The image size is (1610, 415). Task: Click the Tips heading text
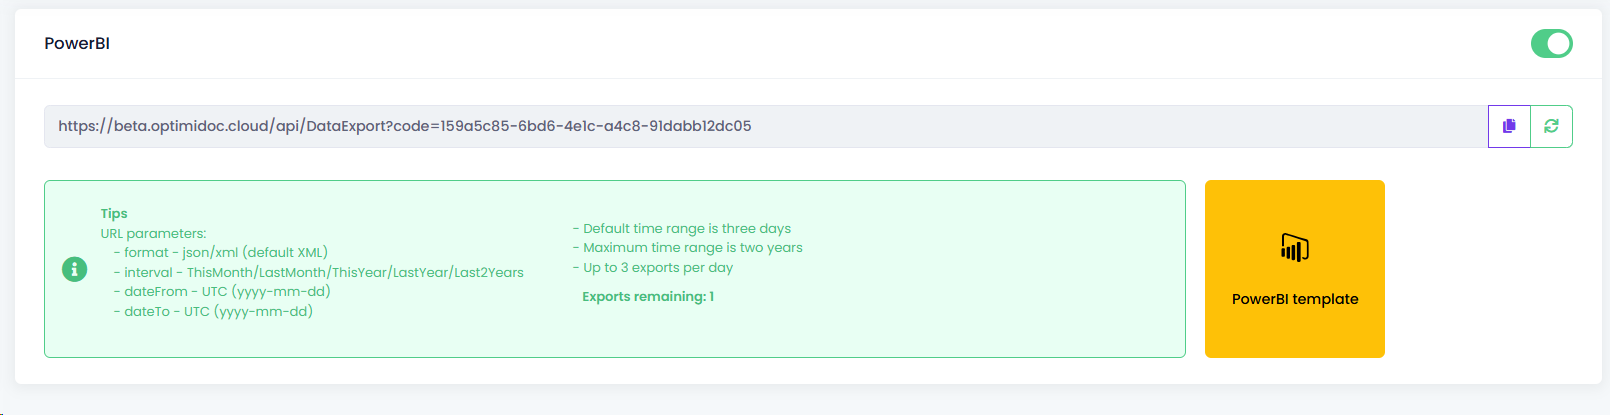[114, 213]
